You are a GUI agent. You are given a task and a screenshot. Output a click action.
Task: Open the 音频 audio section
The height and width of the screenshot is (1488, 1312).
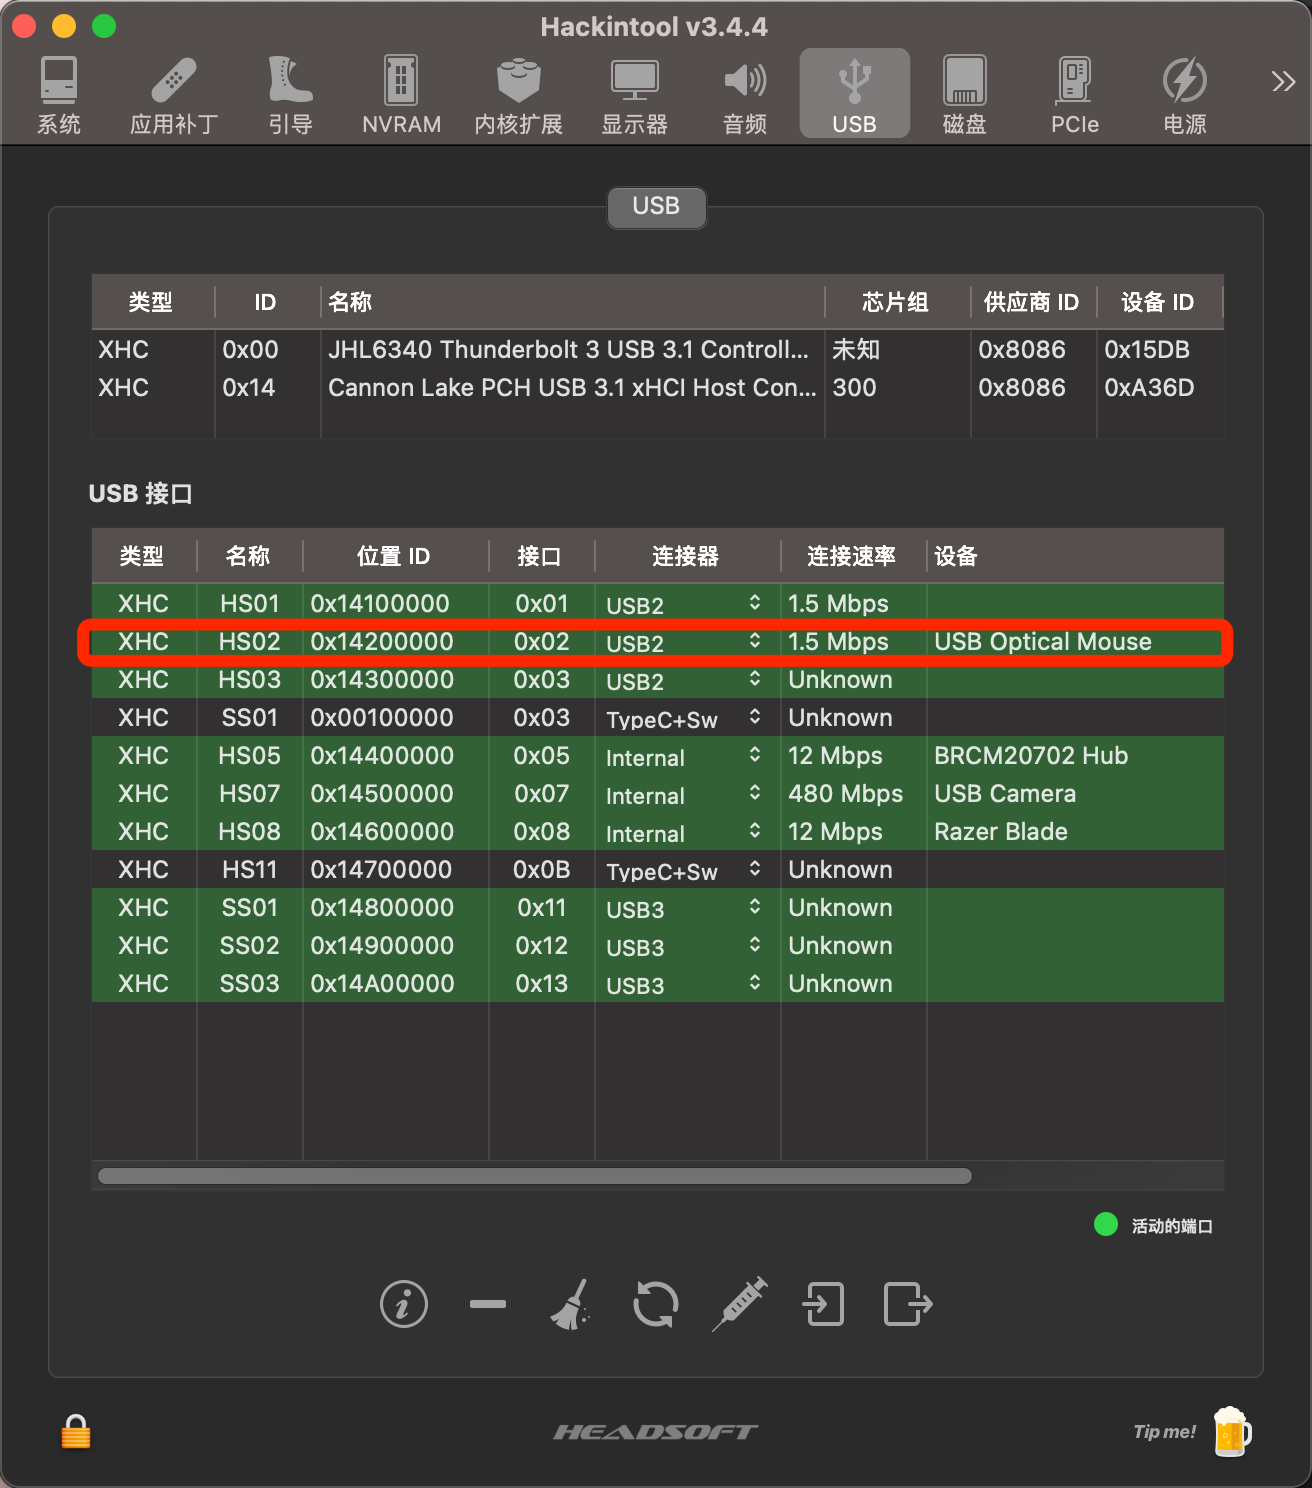(x=745, y=95)
